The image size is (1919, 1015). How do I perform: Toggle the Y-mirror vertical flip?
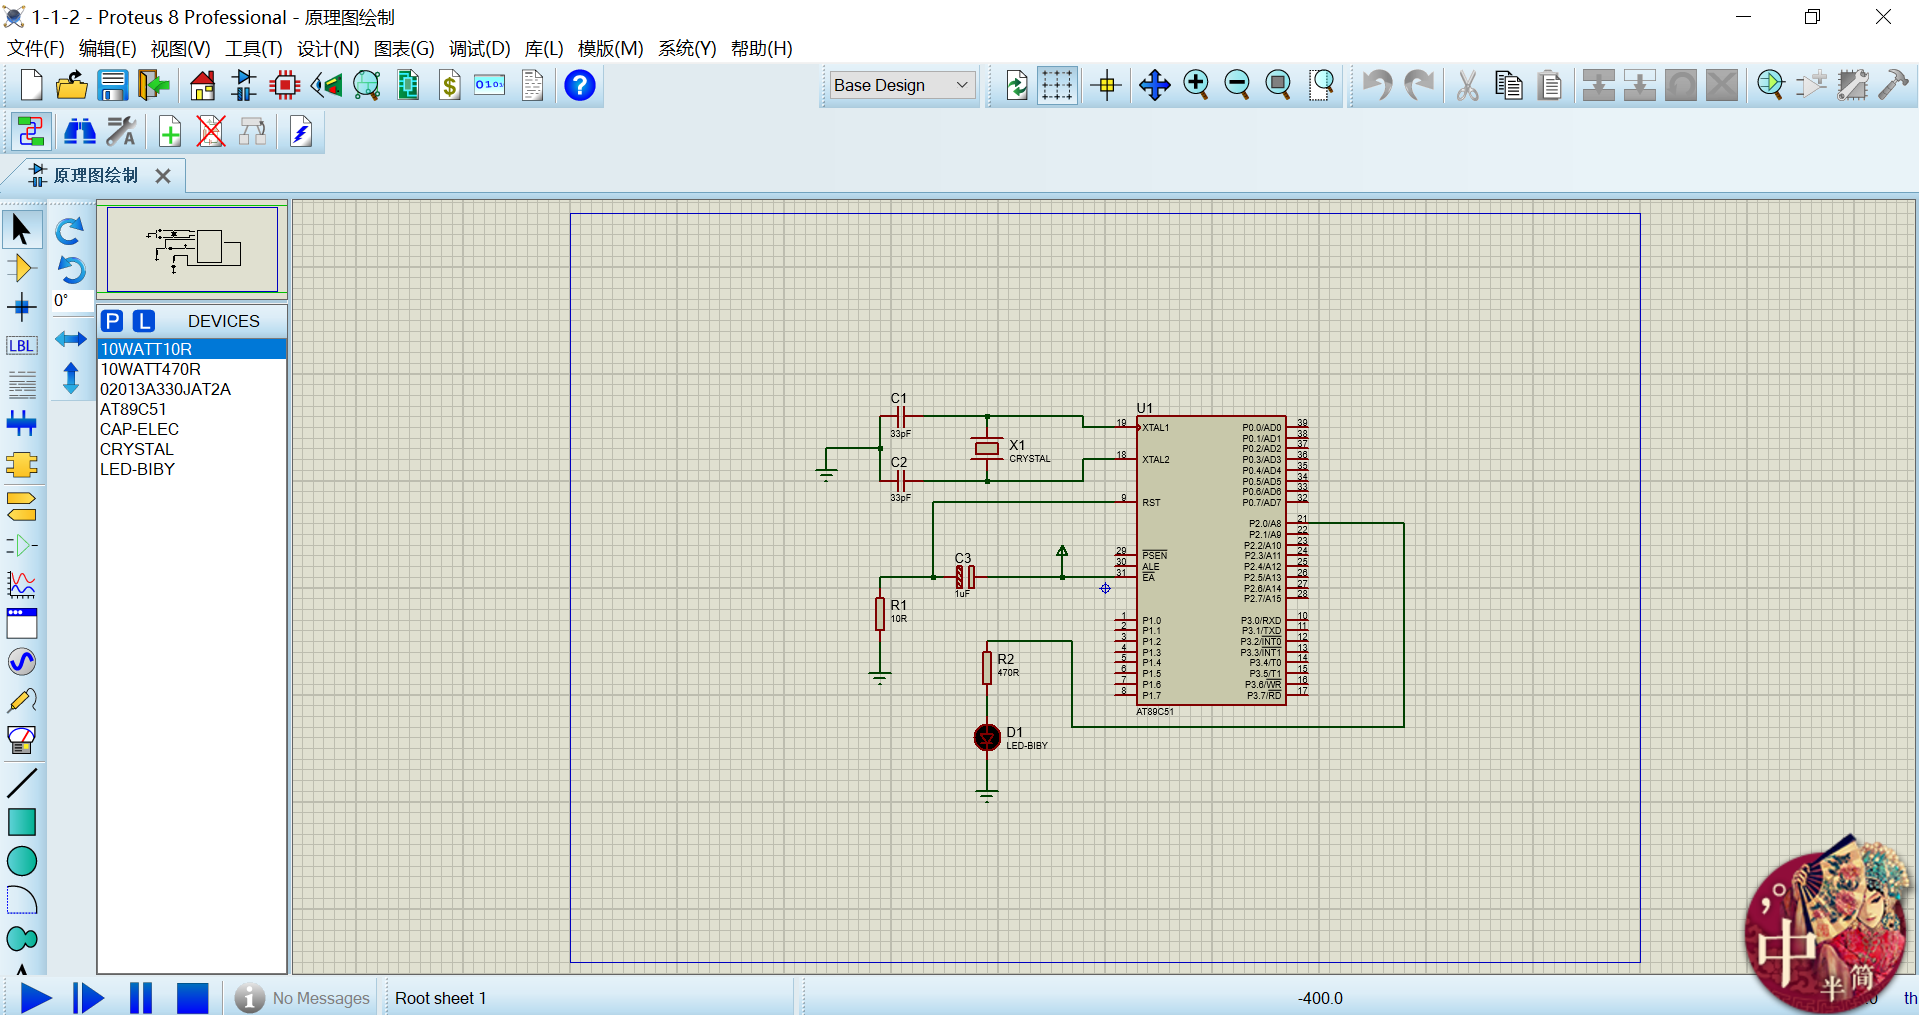pos(70,378)
